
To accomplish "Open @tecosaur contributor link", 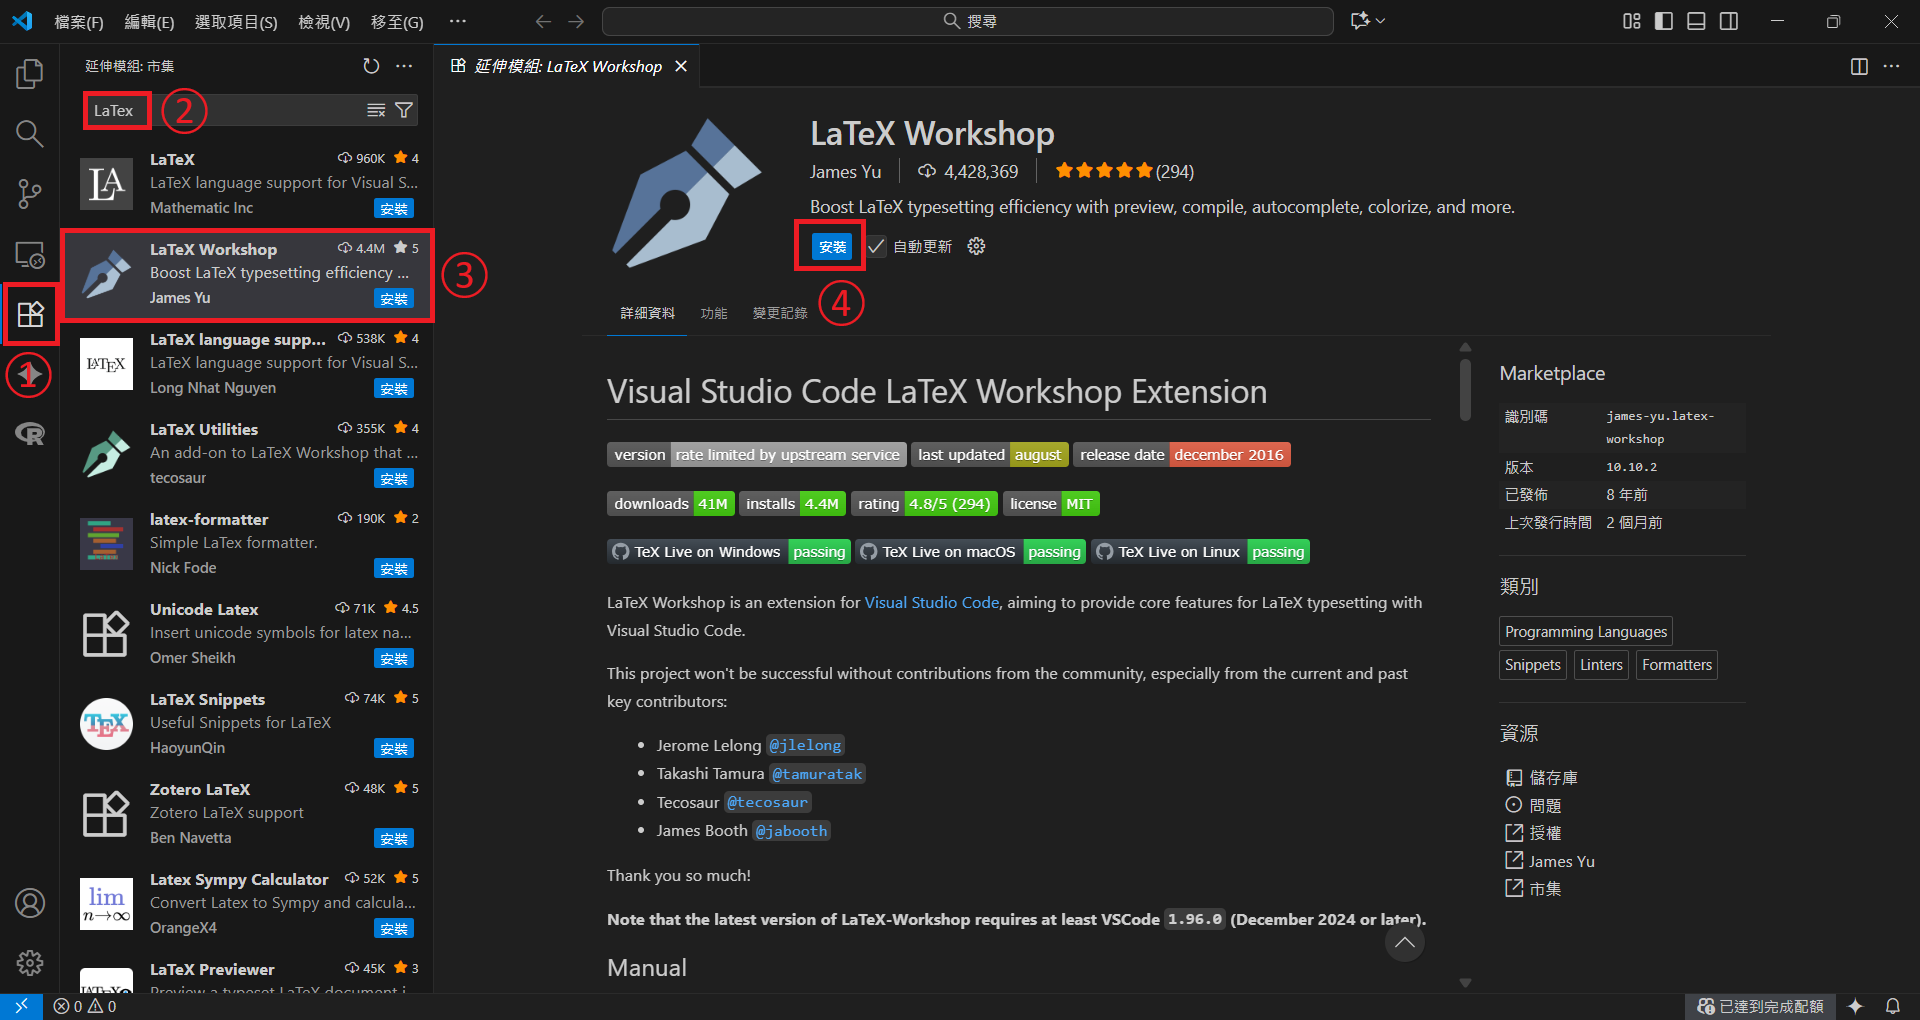I will [767, 802].
